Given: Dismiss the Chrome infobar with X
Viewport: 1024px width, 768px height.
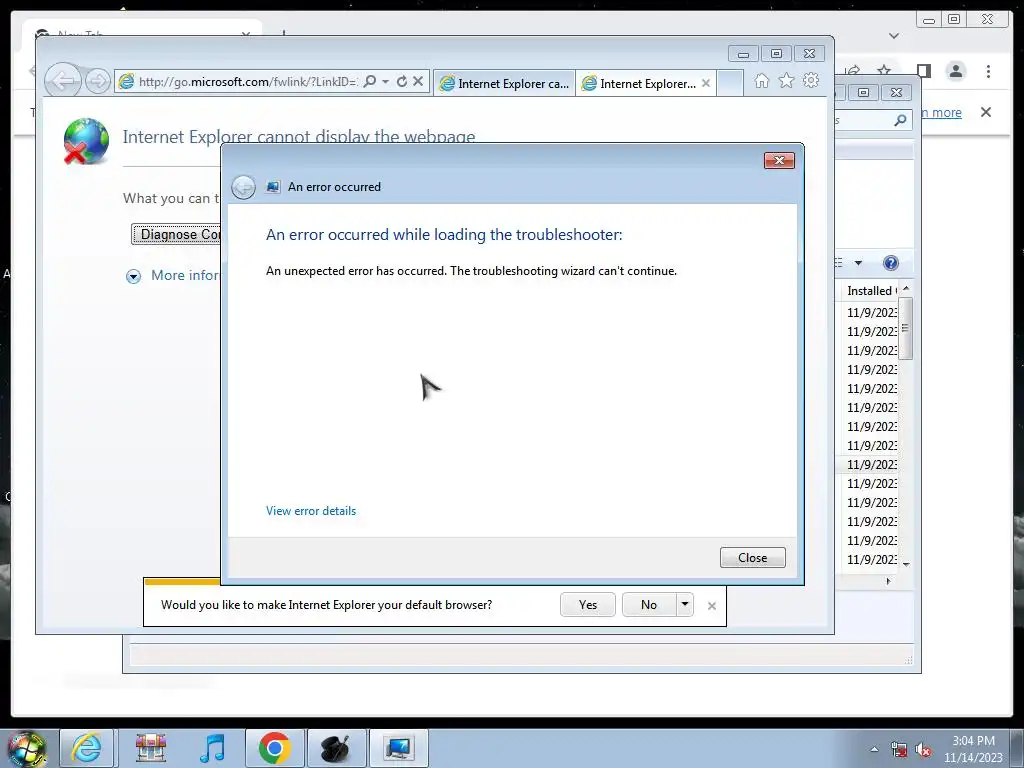Looking at the screenshot, I should pos(986,112).
